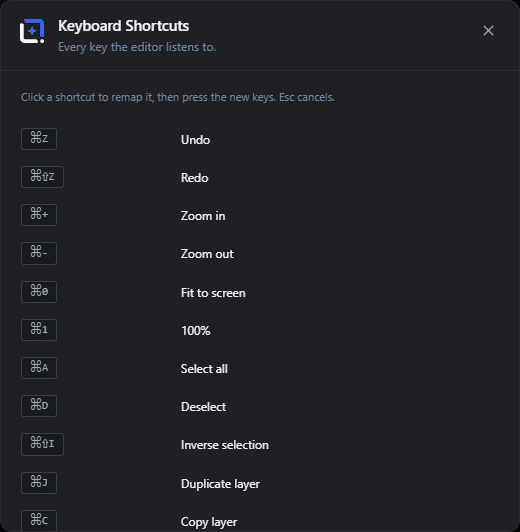Screen dimensions: 520x532
Task: Change the ⌘A Select all shortcut
Action: (39, 368)
